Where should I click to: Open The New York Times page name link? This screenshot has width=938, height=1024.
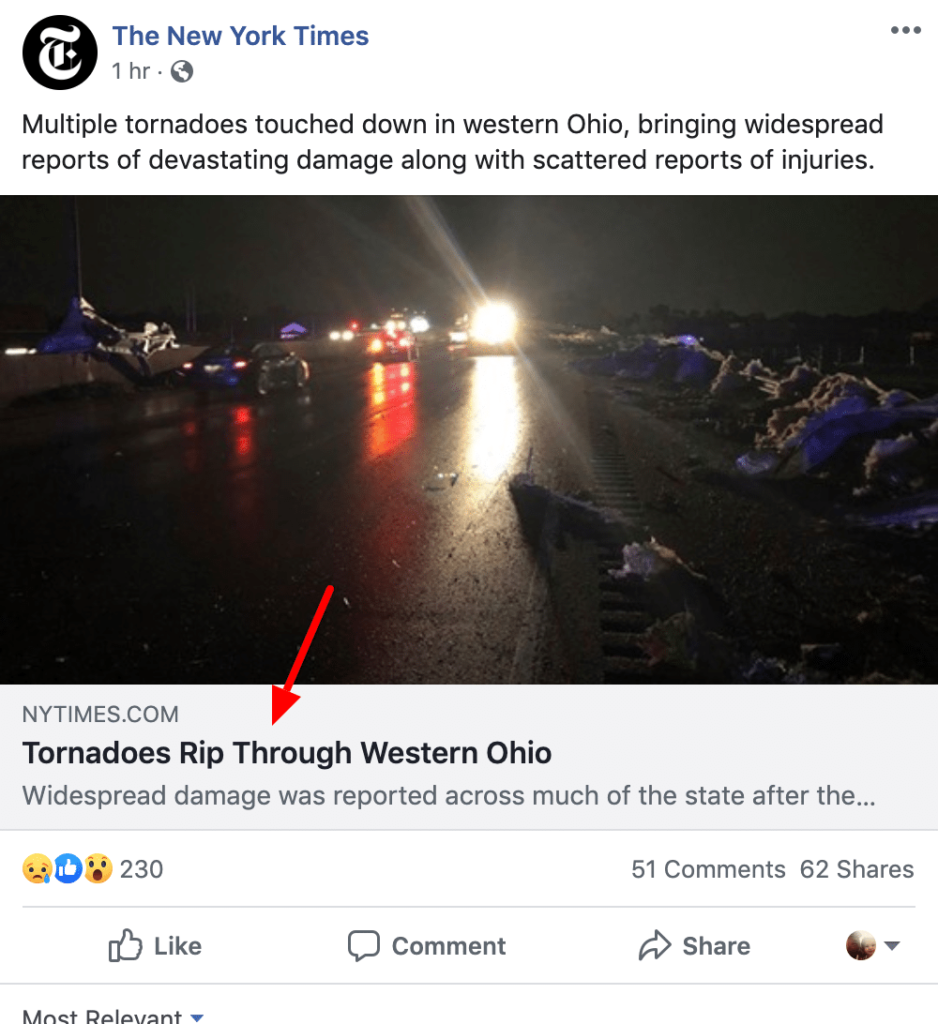[x=240, y=36]
